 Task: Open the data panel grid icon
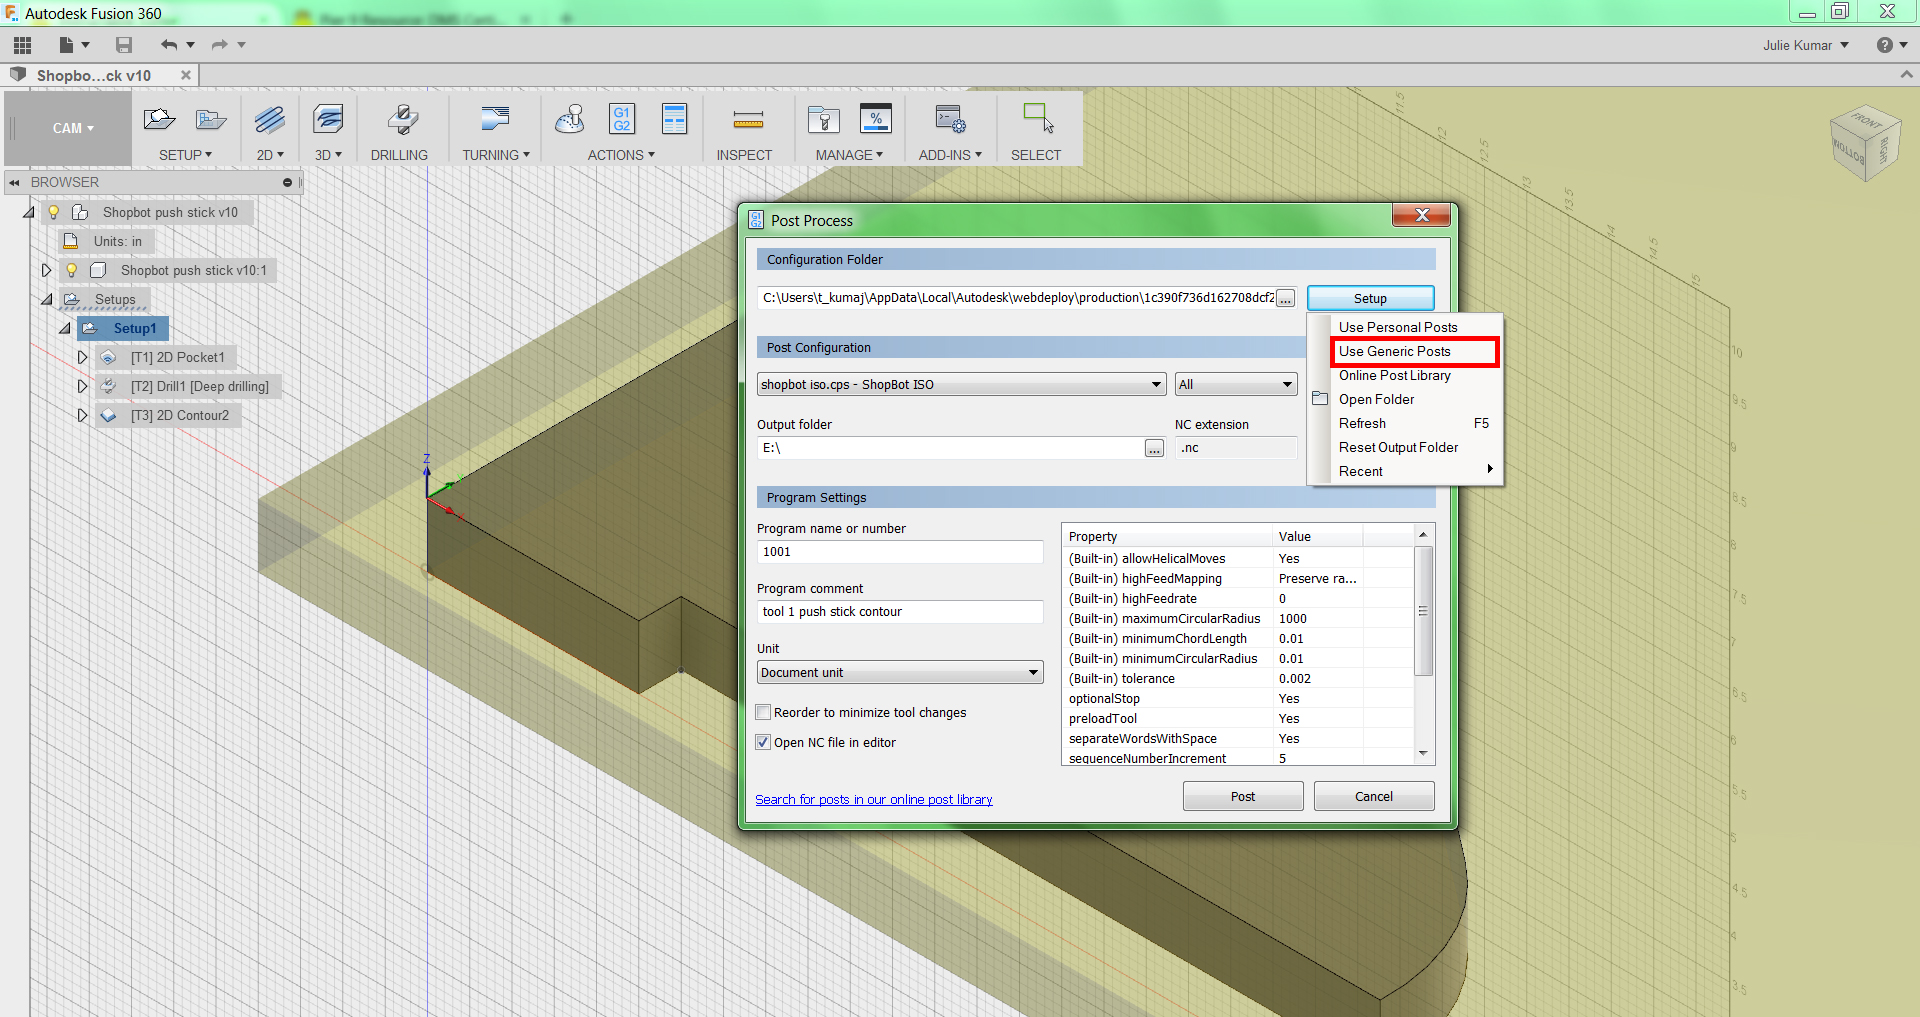pos(22,45)
